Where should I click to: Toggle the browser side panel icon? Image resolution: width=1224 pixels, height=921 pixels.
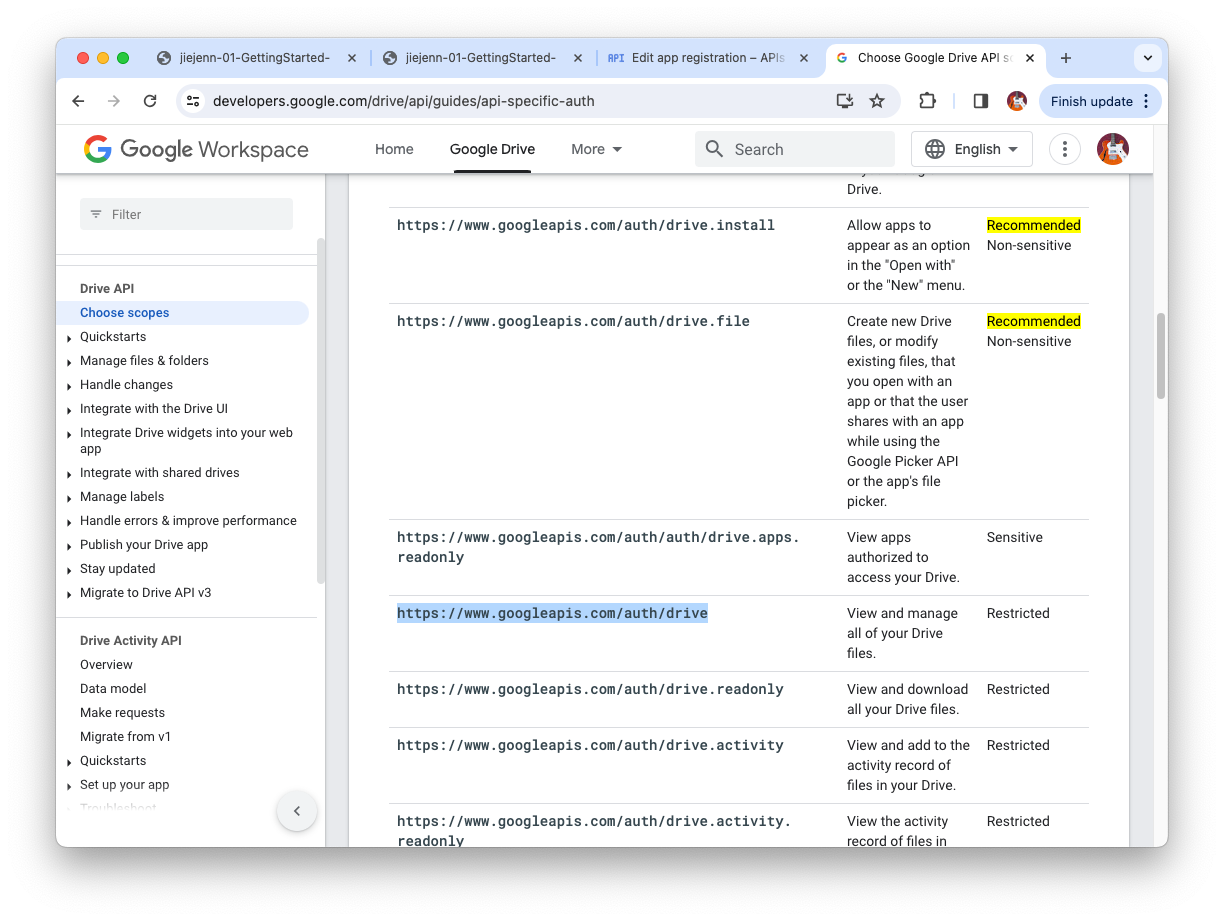tap(981, 101)
